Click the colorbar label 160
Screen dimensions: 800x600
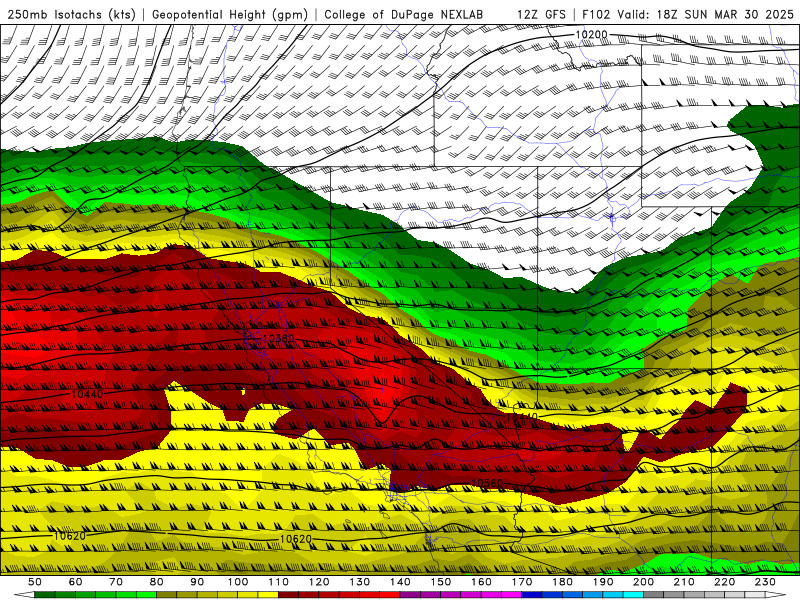[481, 582]
